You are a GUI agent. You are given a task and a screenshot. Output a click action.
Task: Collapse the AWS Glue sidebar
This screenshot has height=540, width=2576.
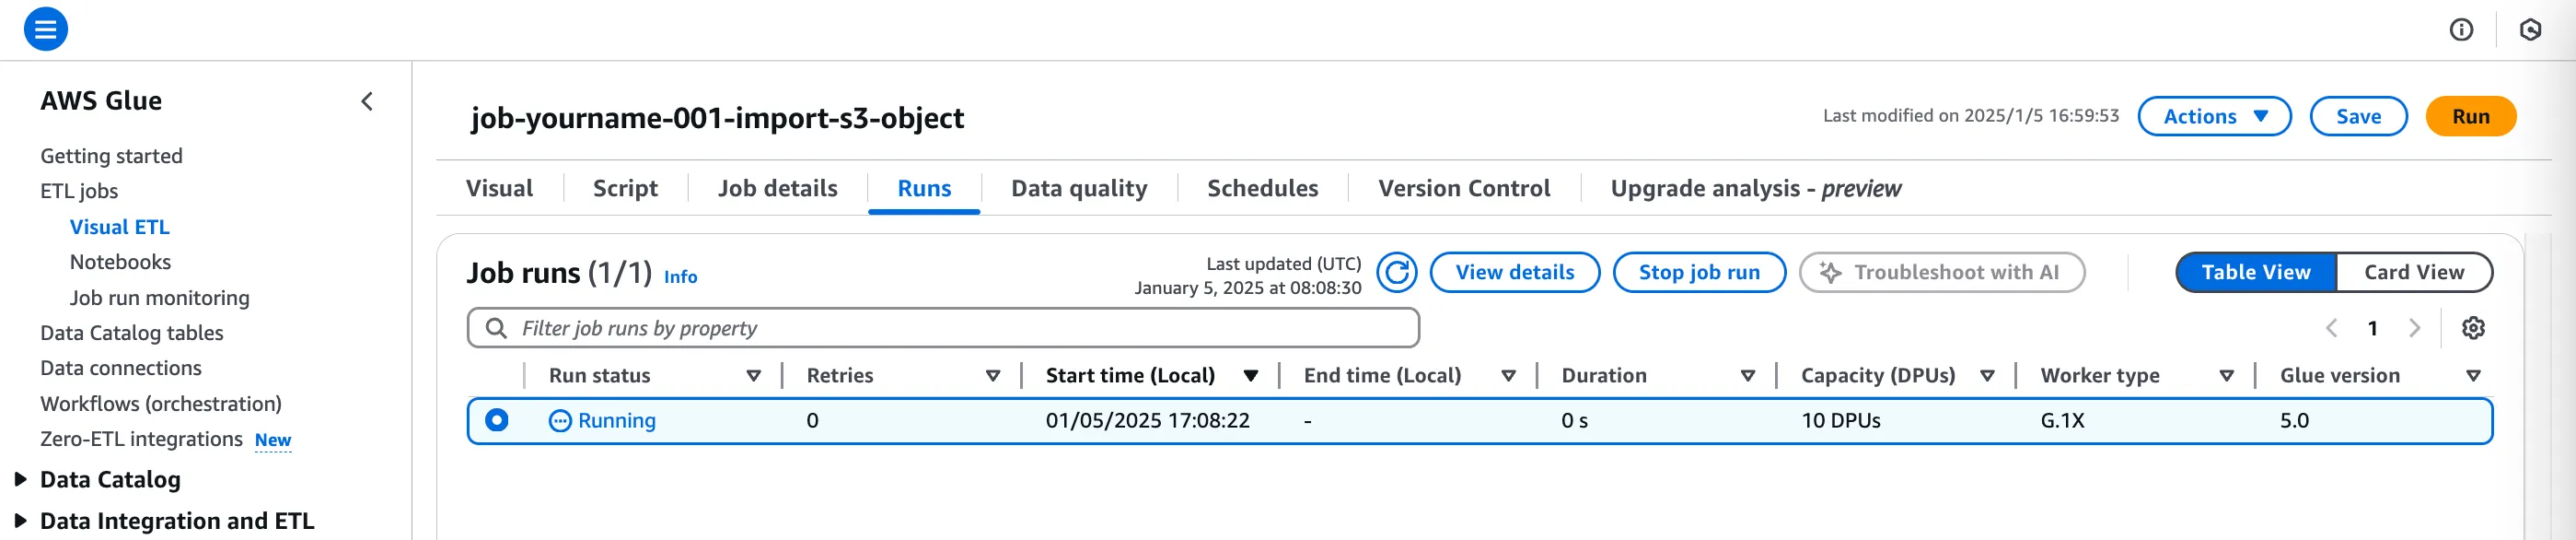(x=367, y=101)
